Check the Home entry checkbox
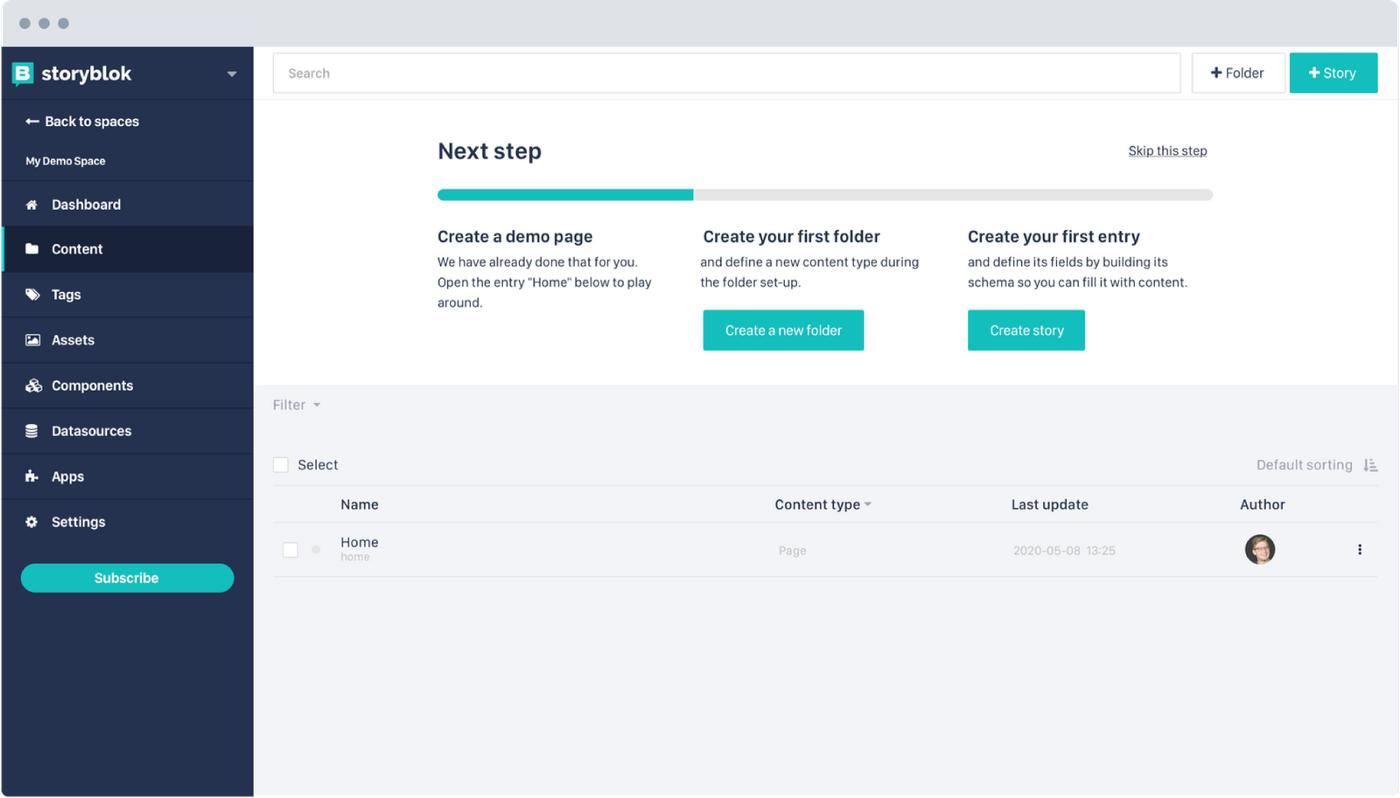This screenshot has width=1400, height=798. pos(290,550)
